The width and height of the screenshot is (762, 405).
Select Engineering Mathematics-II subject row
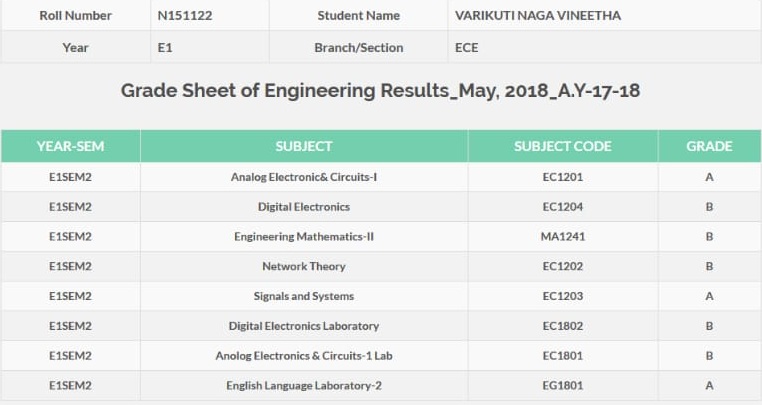381,237
